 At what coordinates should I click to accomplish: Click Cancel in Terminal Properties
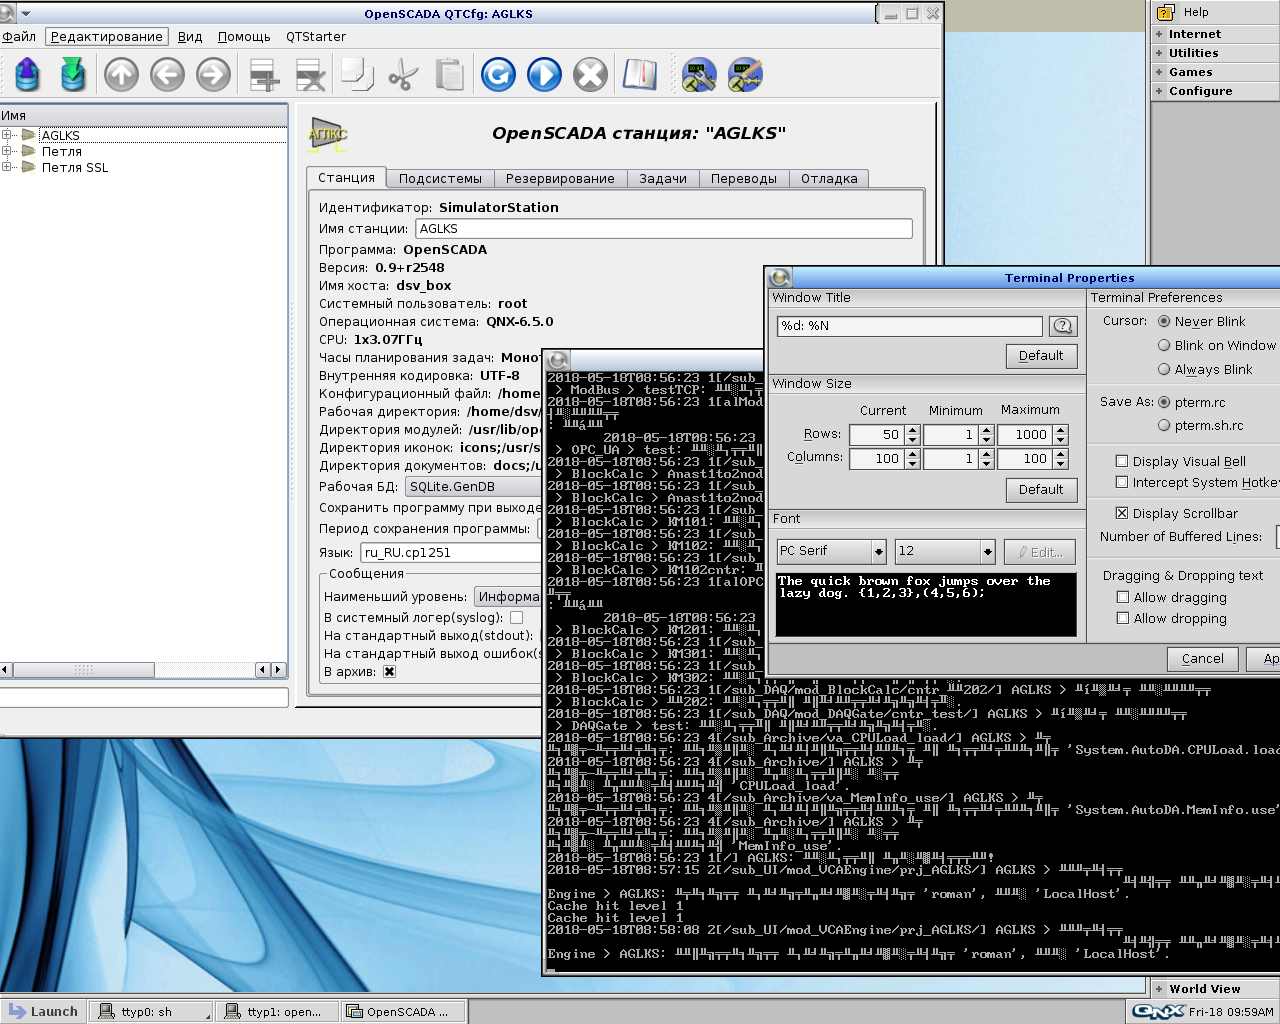tap(1202, 659)
